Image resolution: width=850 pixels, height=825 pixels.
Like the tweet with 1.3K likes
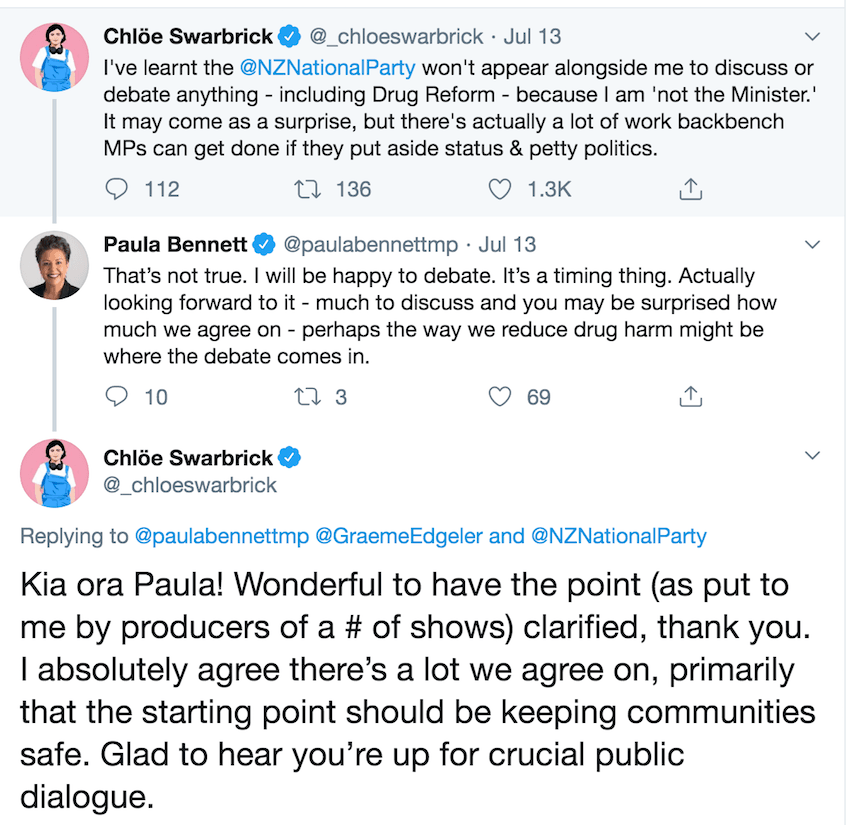(499, 188)
